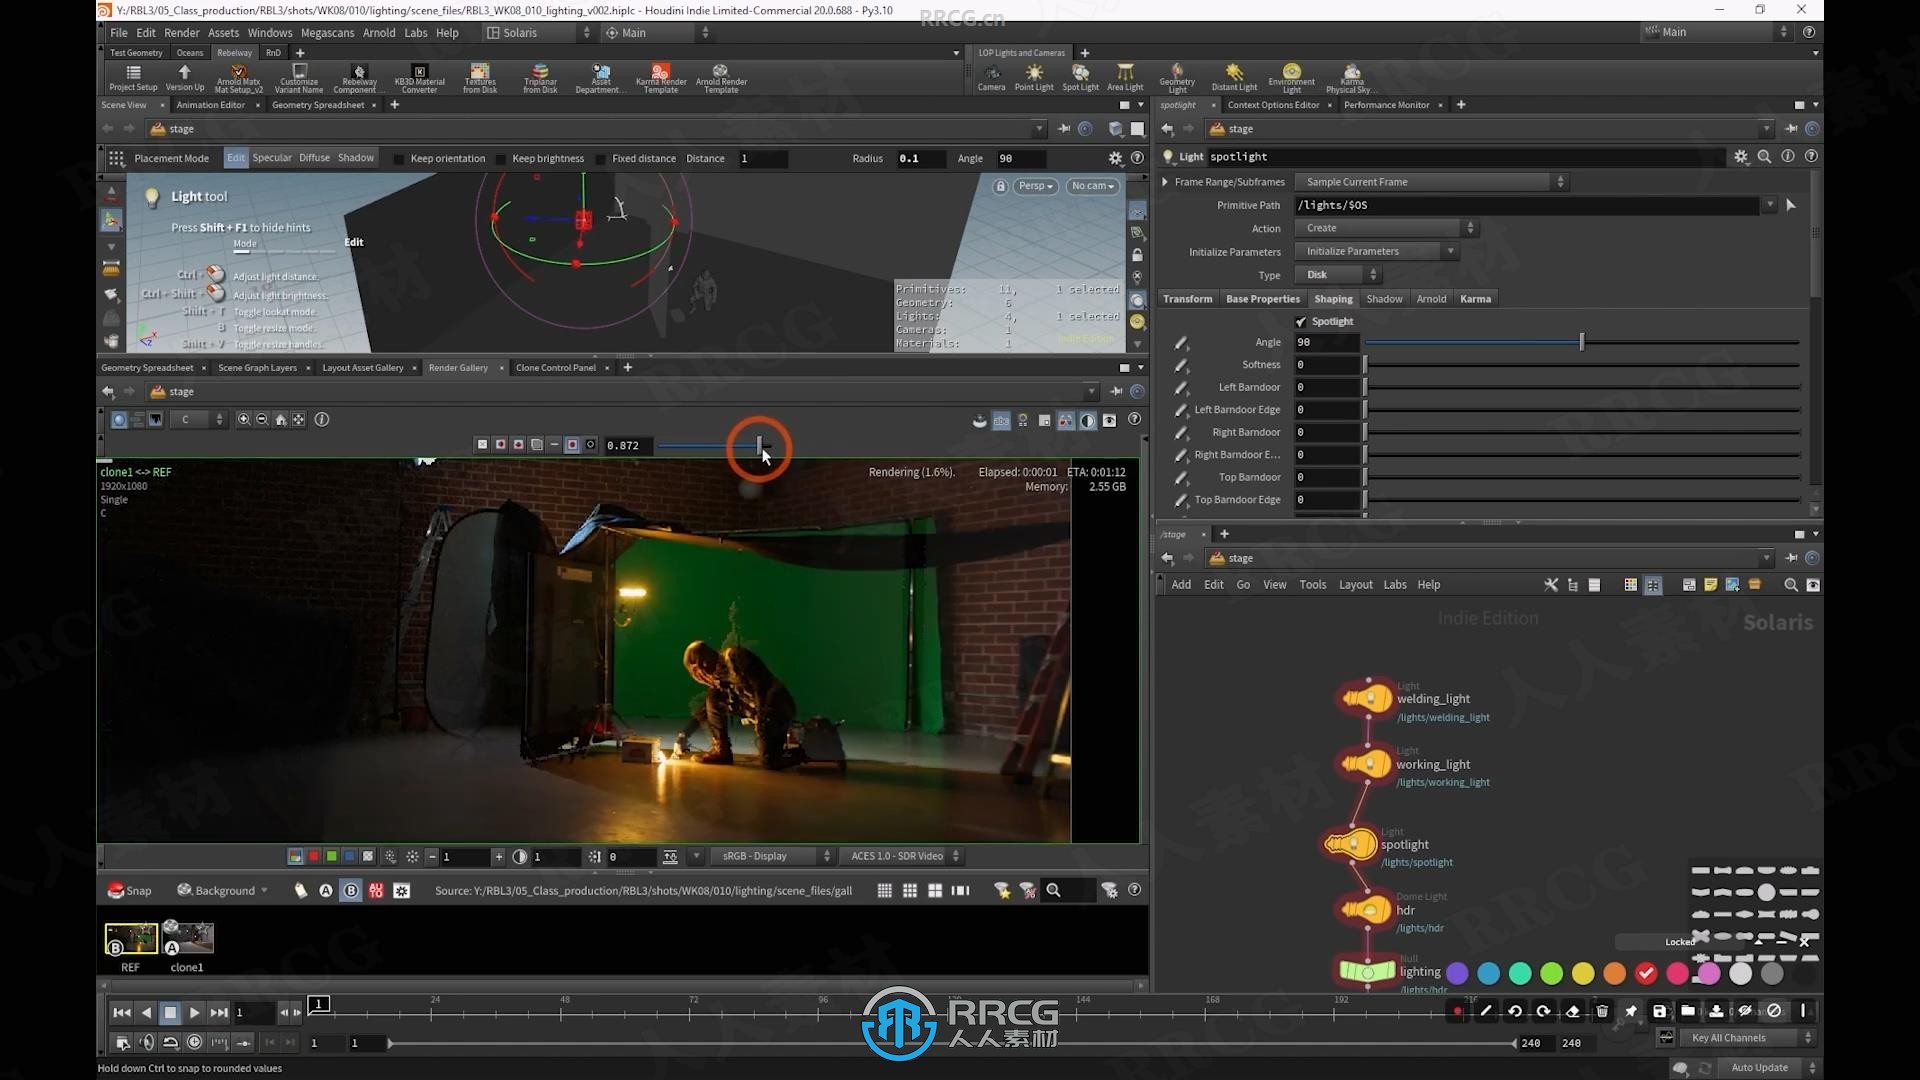Click the light parameter gear icon
Image resolution: width=1920 pixels, height=1080 pixels.
pyautogui.click(x=1741, y=157)
